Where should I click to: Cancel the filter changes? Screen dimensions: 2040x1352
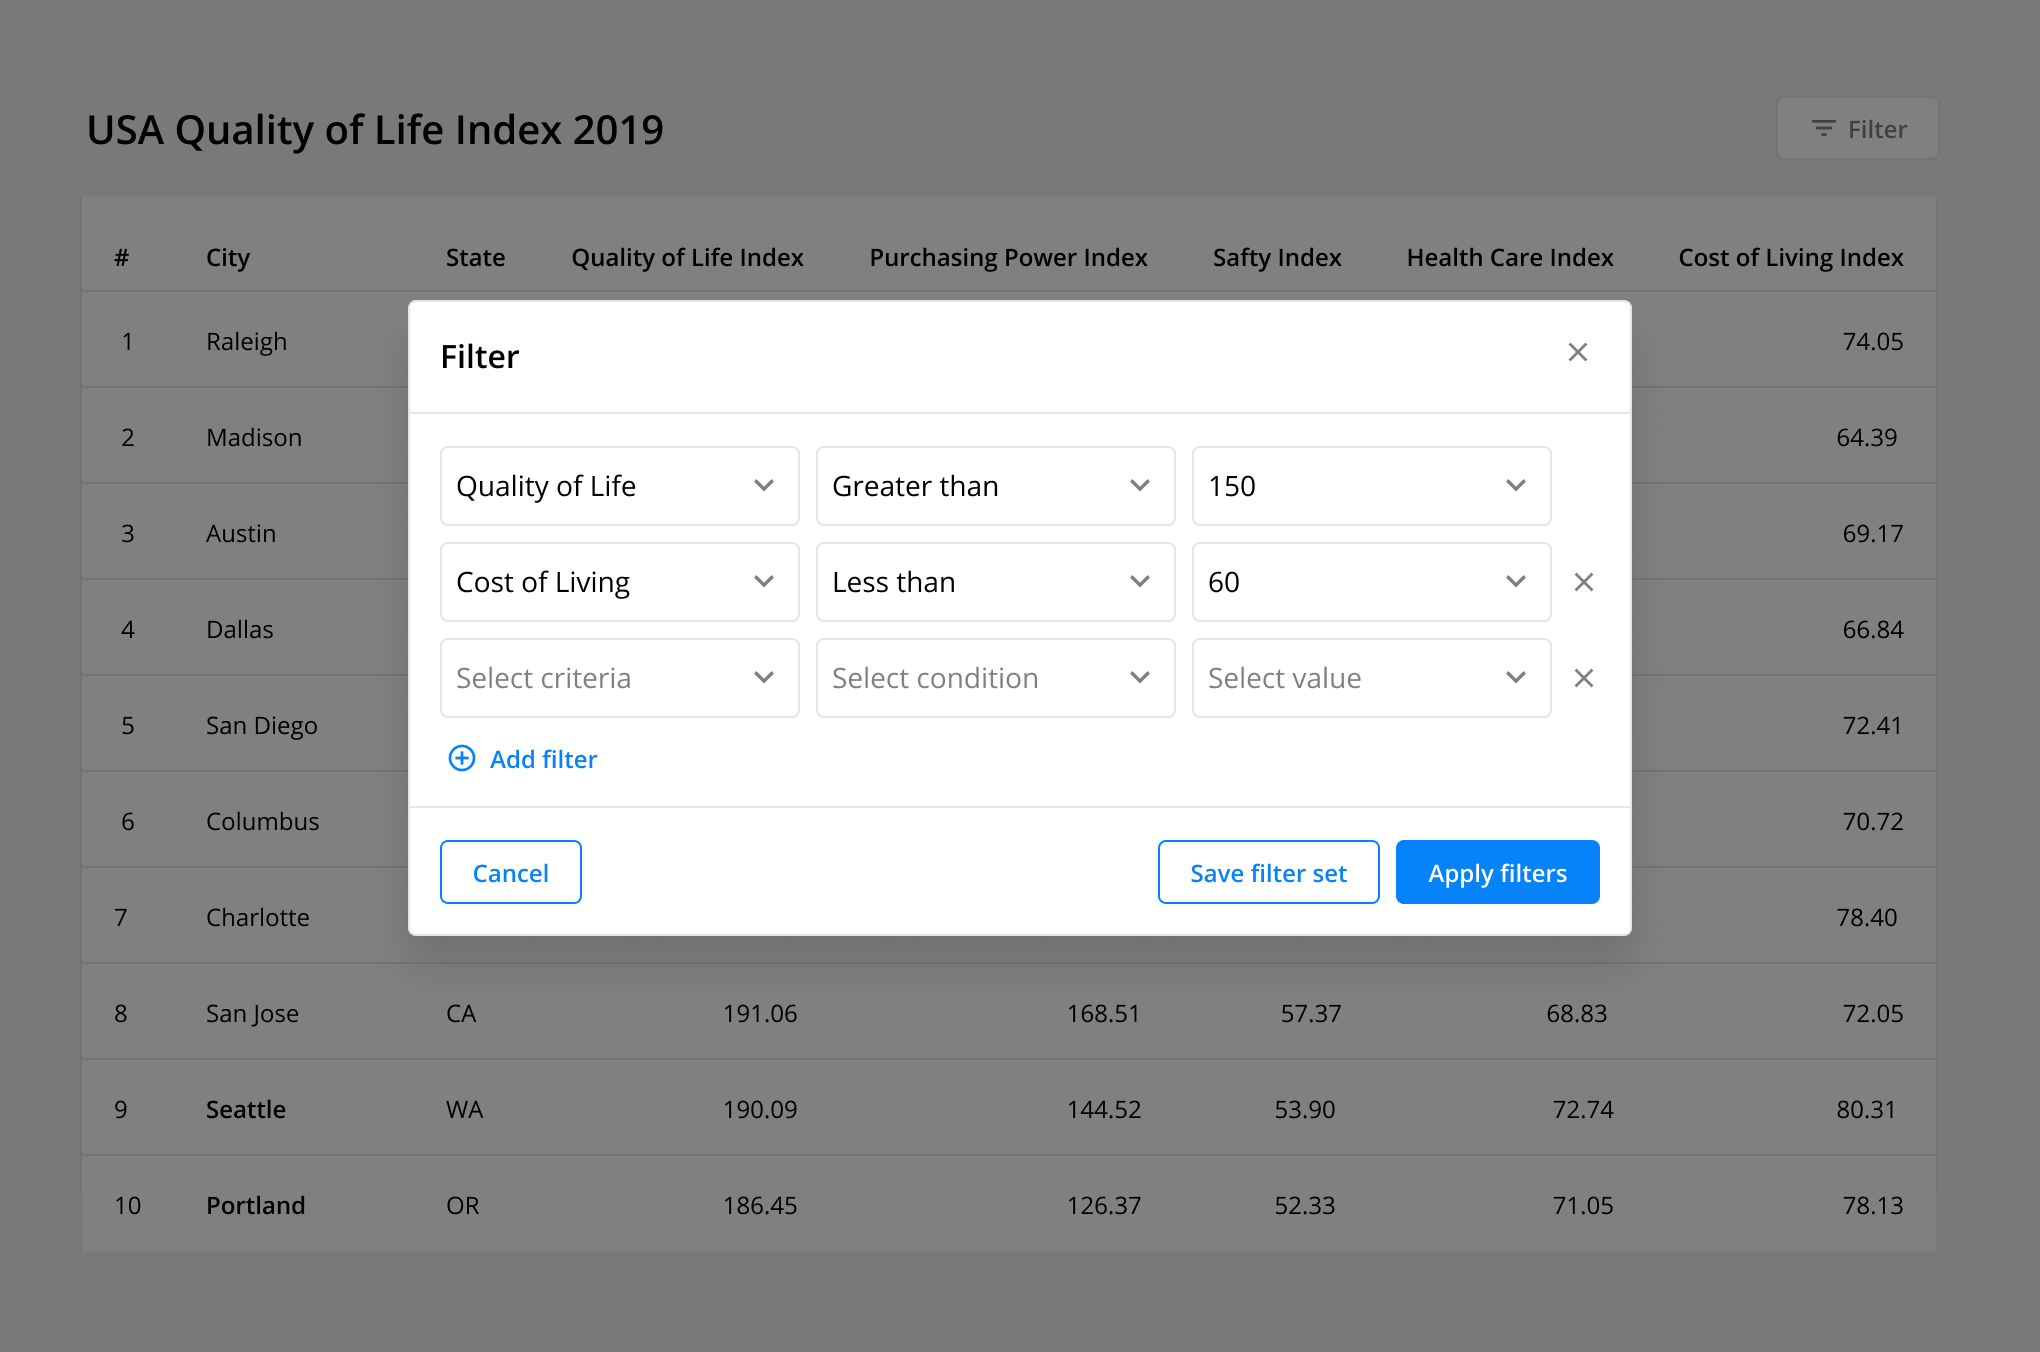click(x=510, y=872)
